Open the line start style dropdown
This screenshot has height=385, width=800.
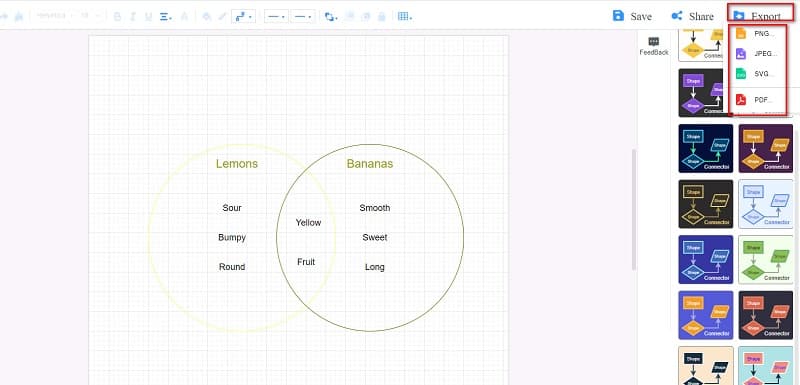pyautogui.click(x=277, y=16)
